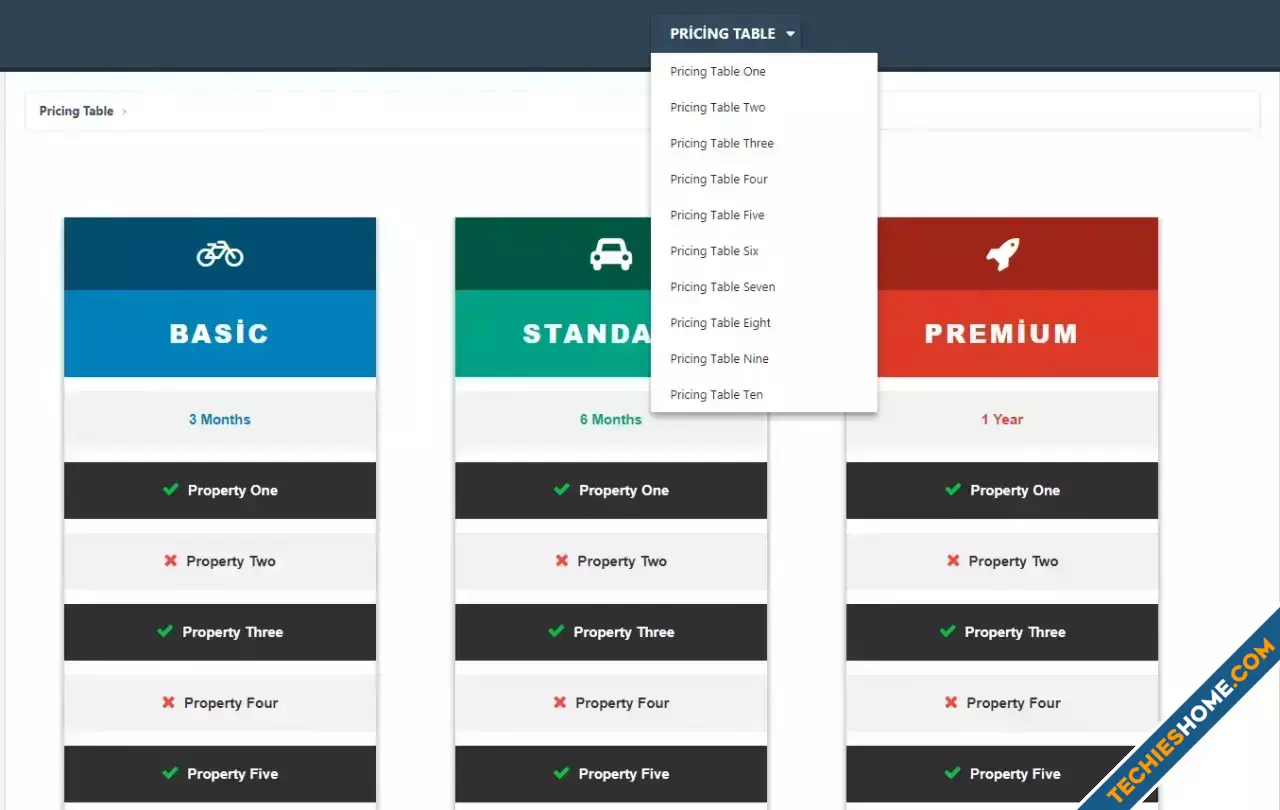This screenshot has width=1280, height=810.
Task: Click green check beside Premium Property Three
Action: (947, 632)
